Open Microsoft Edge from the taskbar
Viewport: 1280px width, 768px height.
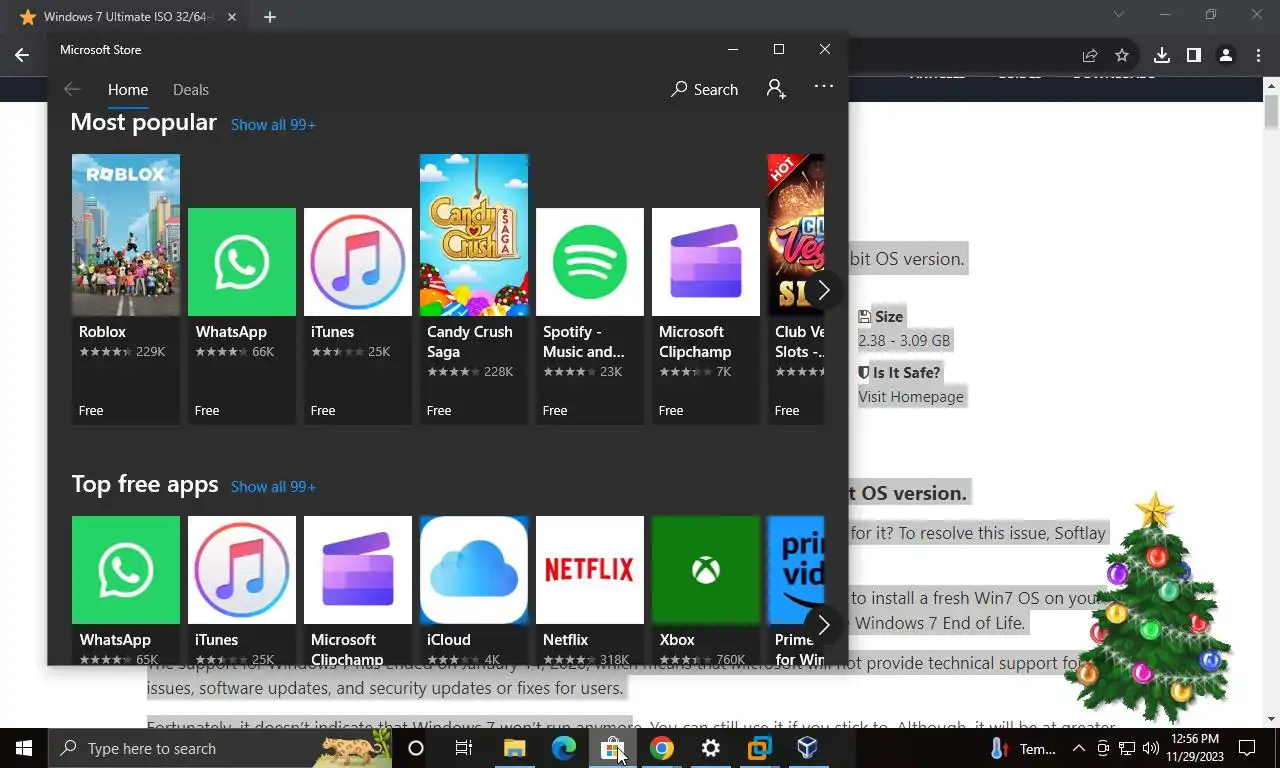pyautogui.click(x=564, y=748)
